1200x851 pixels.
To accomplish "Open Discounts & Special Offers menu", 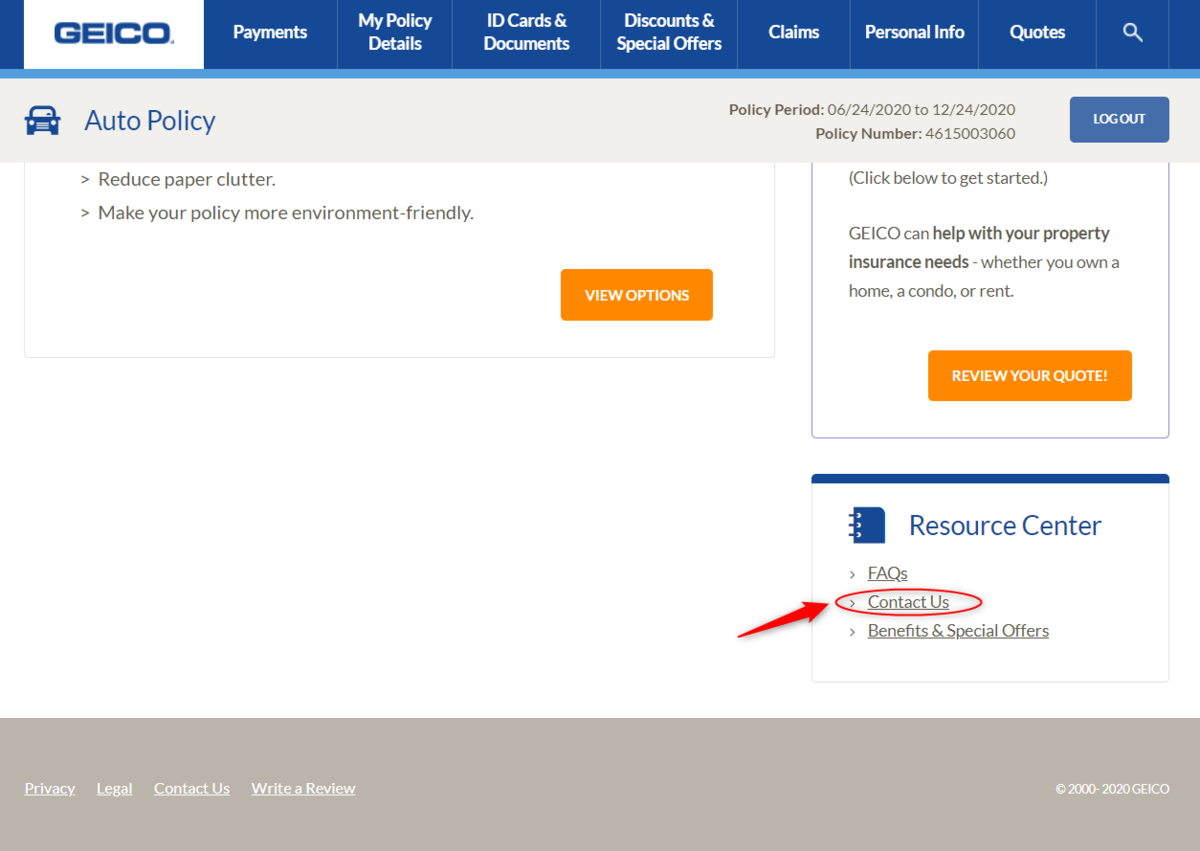I will [x=669, y=33].
